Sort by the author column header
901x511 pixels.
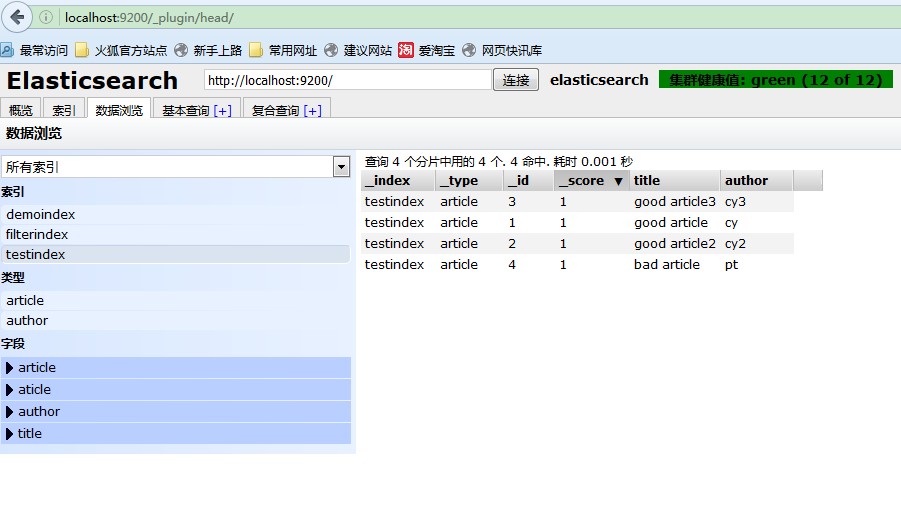pos(757,180)
